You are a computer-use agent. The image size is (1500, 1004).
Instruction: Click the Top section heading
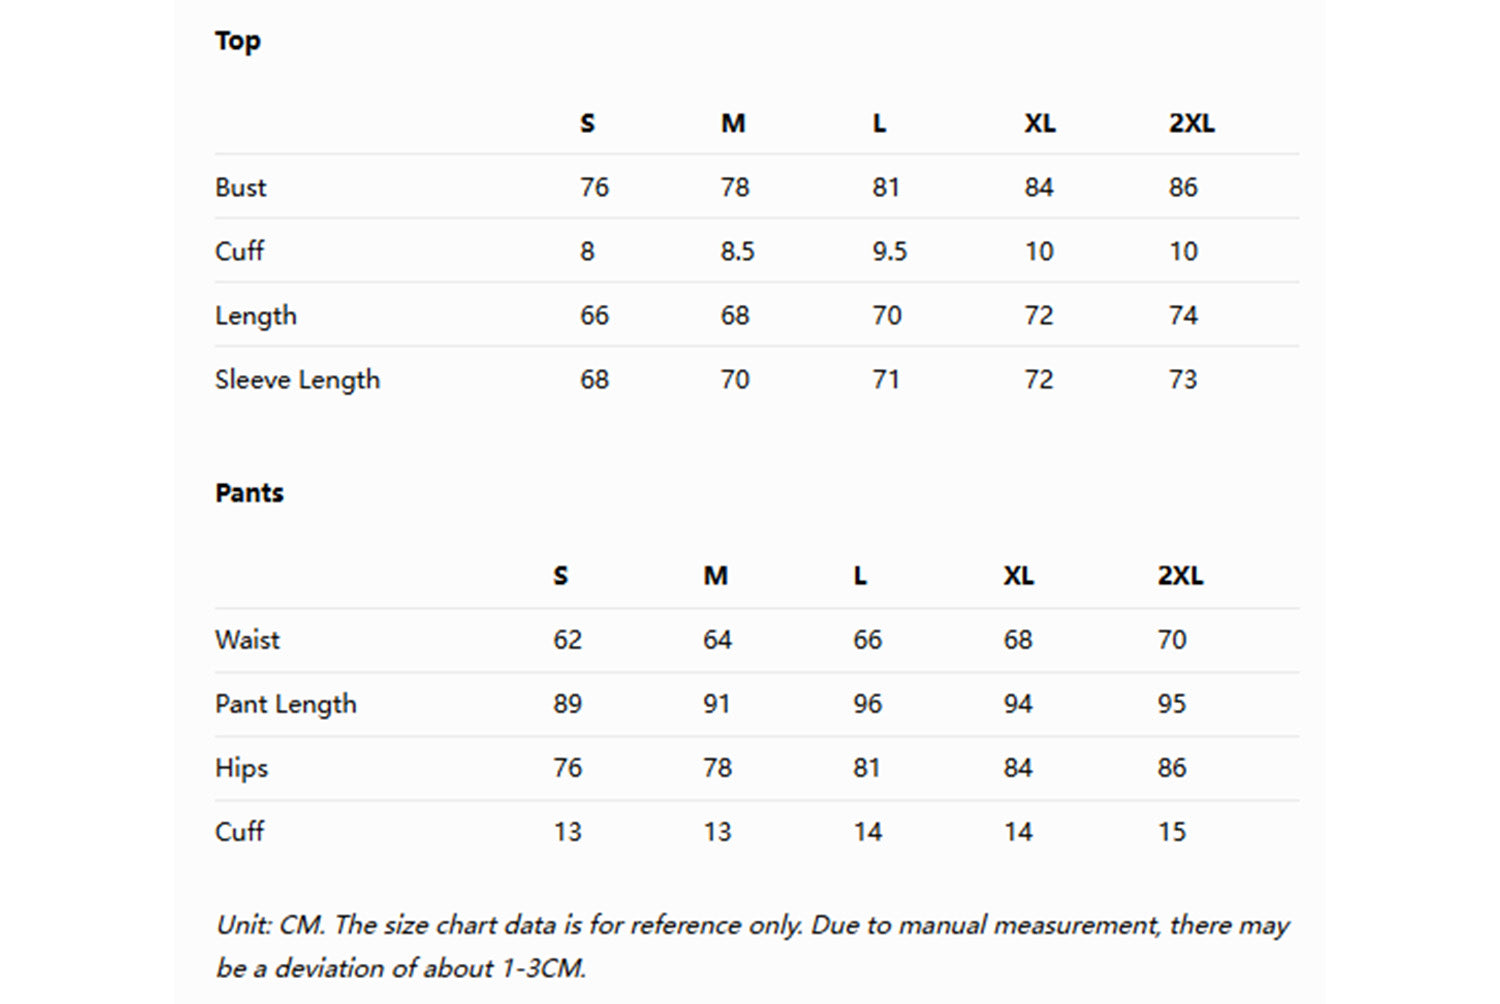238,41
